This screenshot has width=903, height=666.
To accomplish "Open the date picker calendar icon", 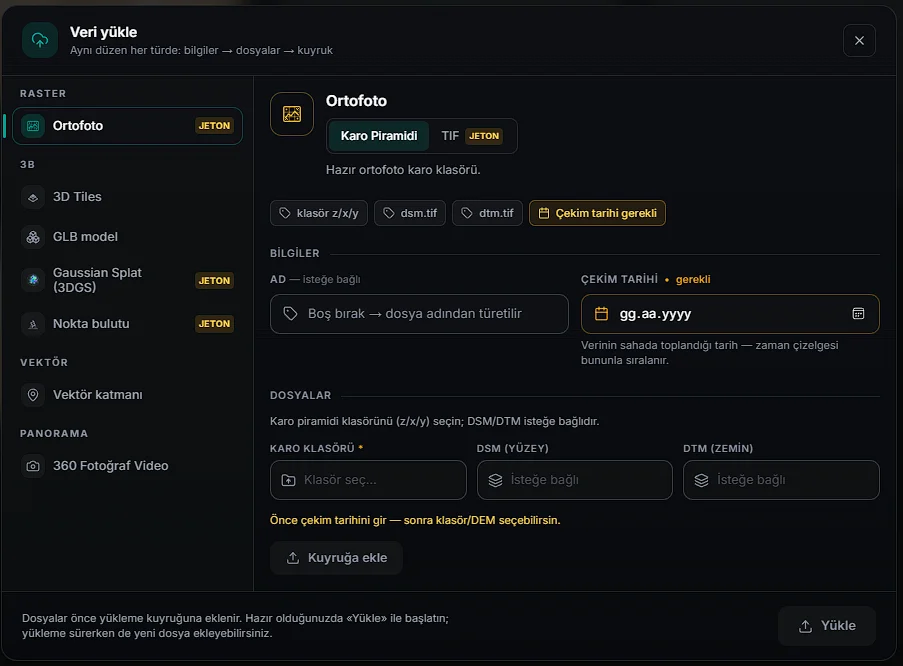I will (858, 313).
